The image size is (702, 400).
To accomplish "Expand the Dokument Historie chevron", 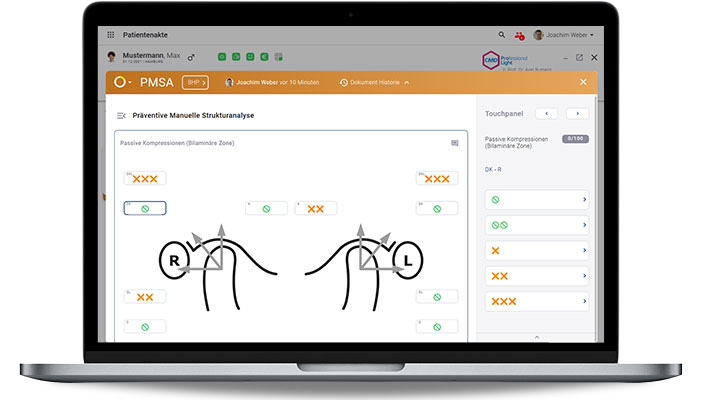I will pyautogui.click(x=407, y=82).
